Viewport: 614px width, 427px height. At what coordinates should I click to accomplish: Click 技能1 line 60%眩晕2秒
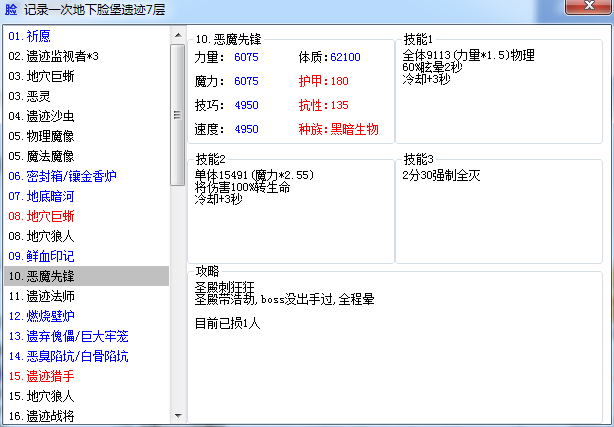(432, 67)
